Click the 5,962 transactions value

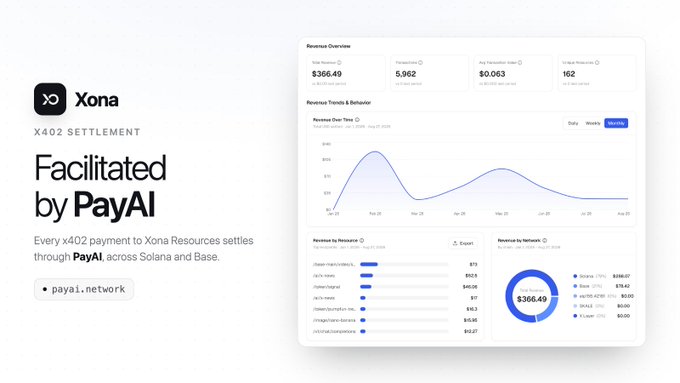click(x=405, y=74)
